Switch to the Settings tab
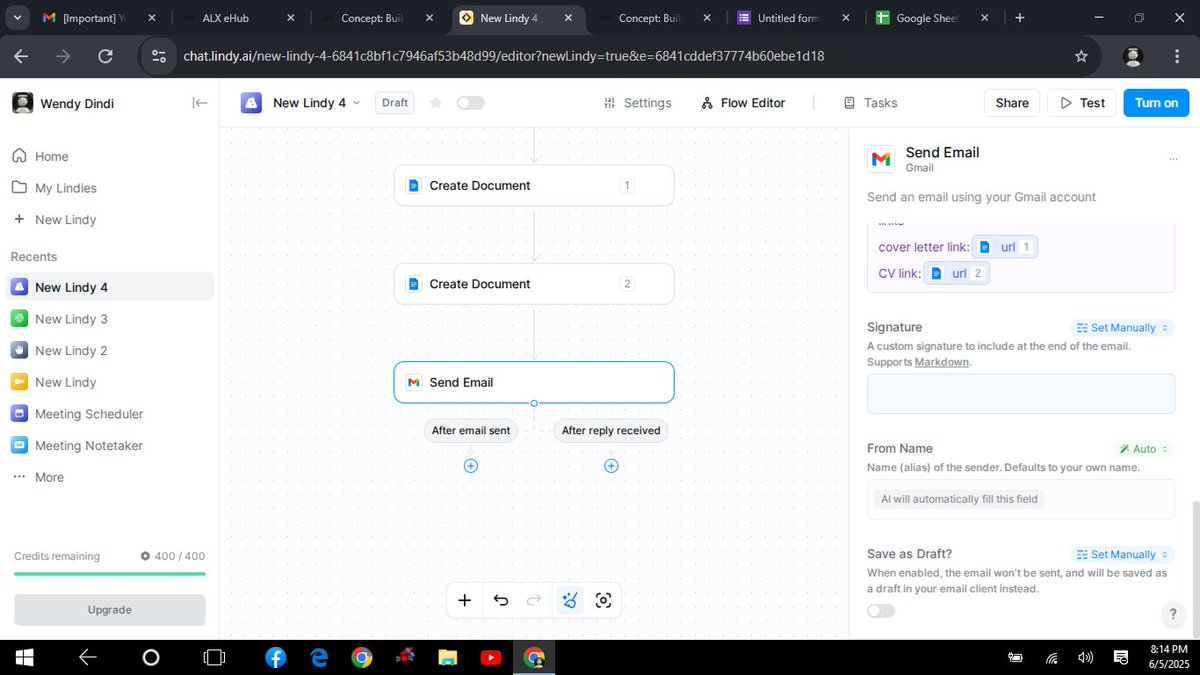The image size is (1200, 675). point(638,102)
